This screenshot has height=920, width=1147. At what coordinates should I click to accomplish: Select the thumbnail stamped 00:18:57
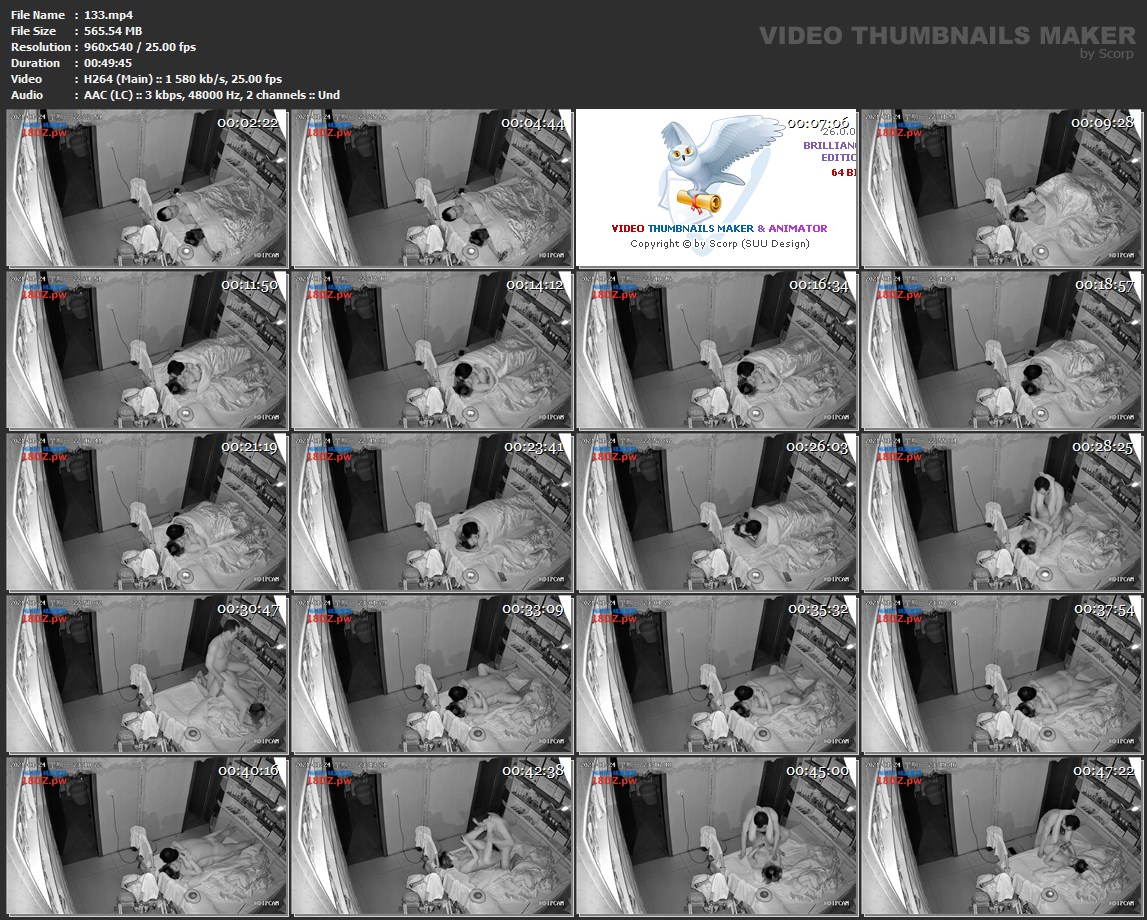pos(1001,350)
